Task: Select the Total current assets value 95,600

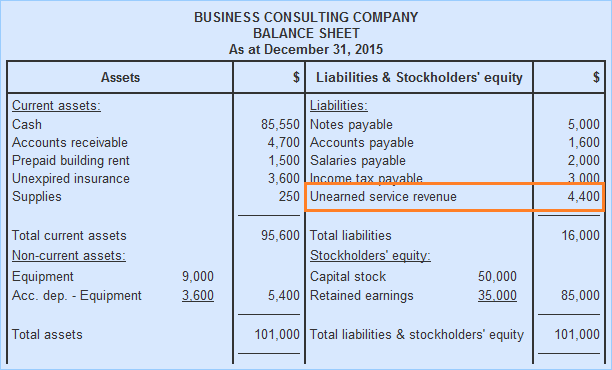Action: pos(280,235)
